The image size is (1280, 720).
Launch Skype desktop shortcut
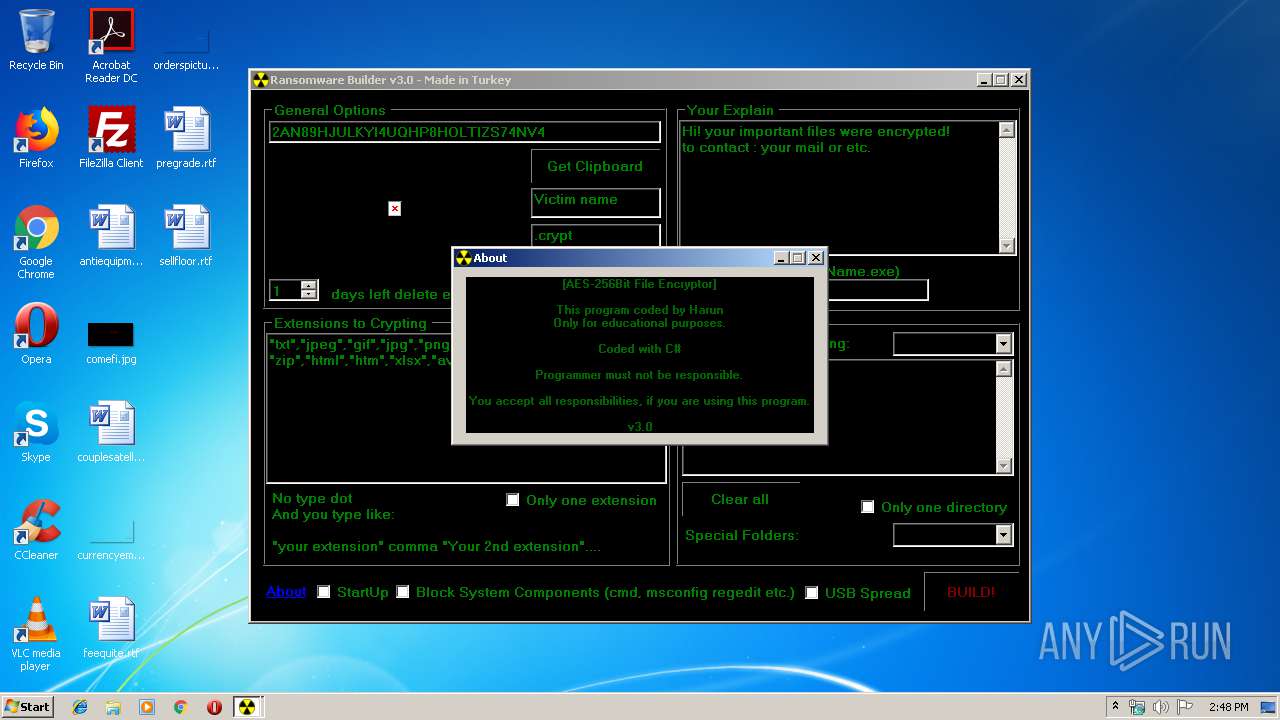[x=36, y=432]
